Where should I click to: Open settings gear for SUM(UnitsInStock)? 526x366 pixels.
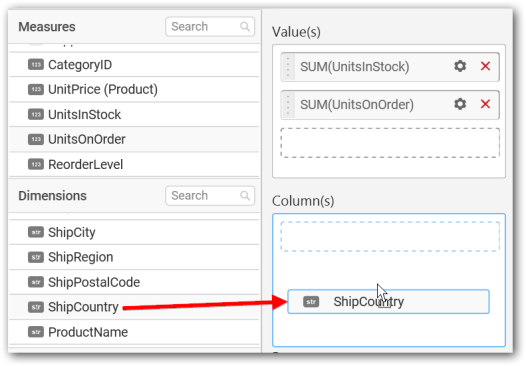(460, 66)
